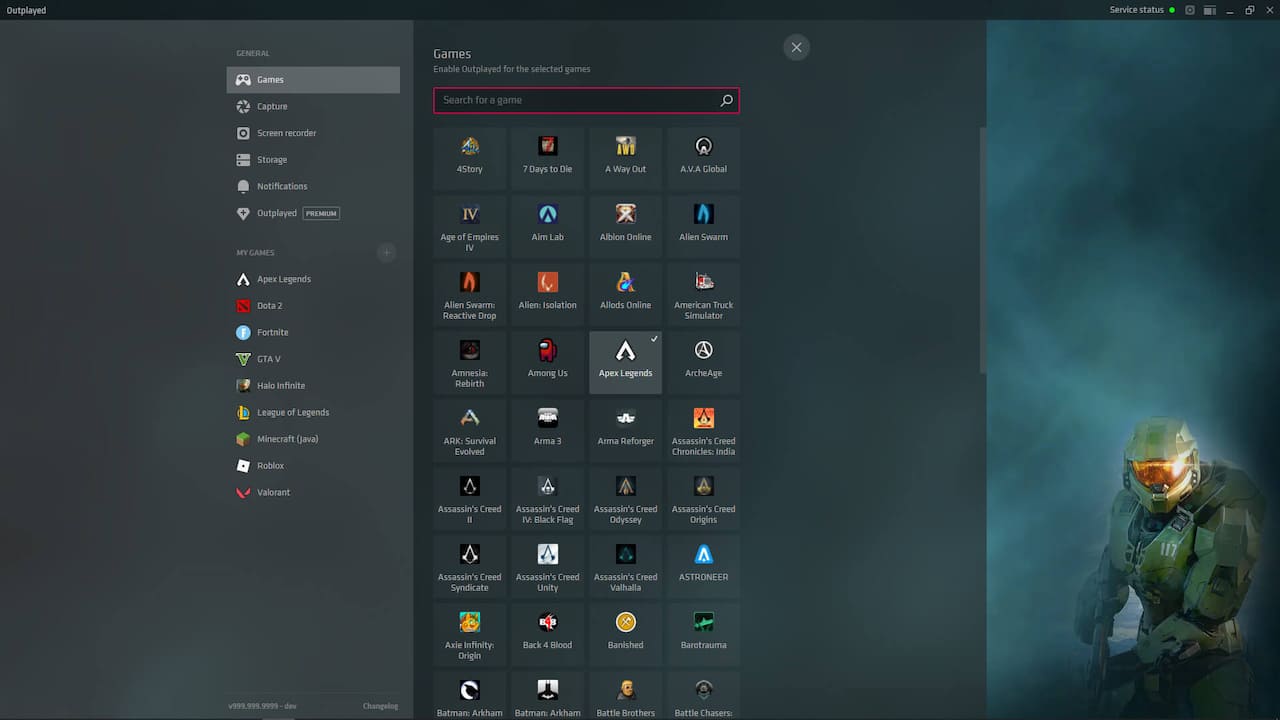Viewport: 1280px width, 720px height.
Task: Click the magnifier icon in search box
Action: tap(727, 100)
